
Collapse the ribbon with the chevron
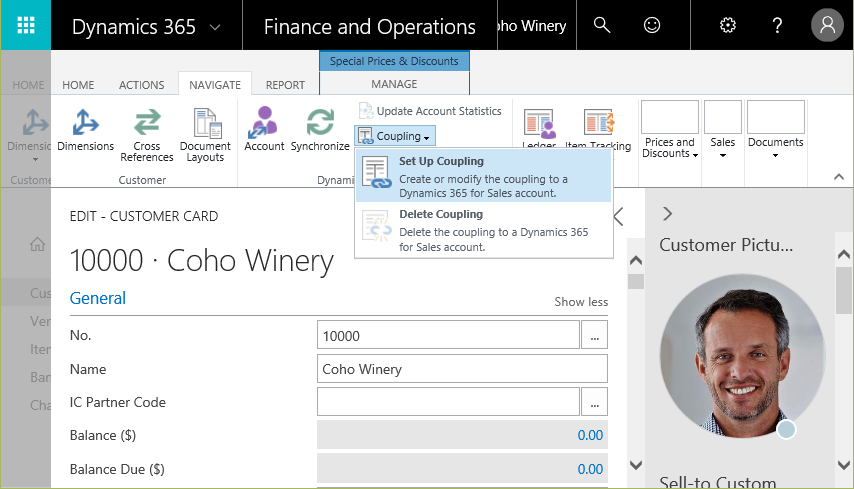point(839,176)
